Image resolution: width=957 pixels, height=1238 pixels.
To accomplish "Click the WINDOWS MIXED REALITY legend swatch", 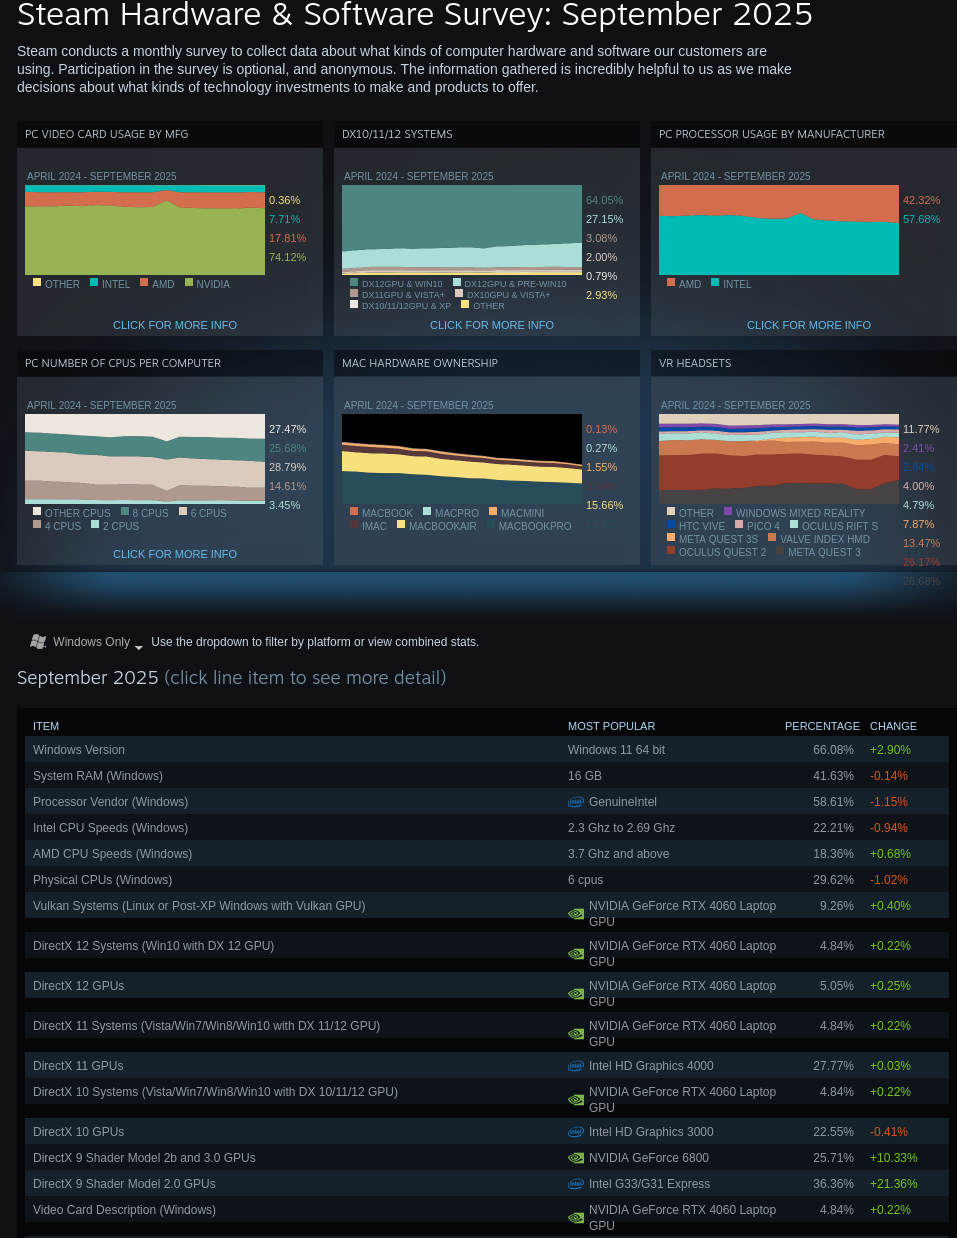I will [x=728, y=512].
